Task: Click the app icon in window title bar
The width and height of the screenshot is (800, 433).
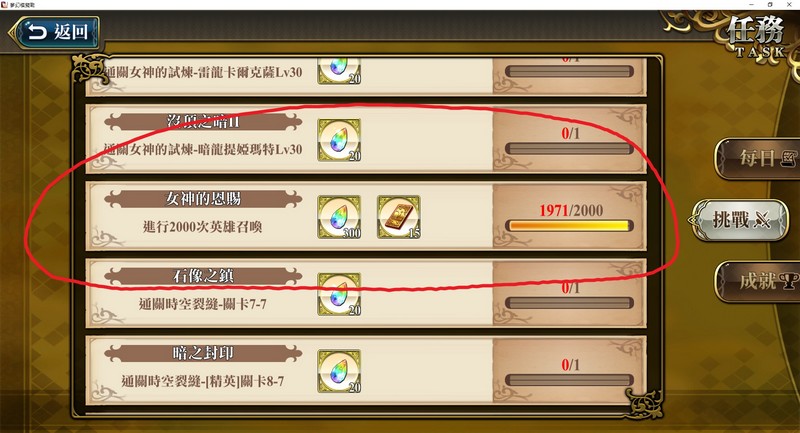Action: [x=5, y=5]
